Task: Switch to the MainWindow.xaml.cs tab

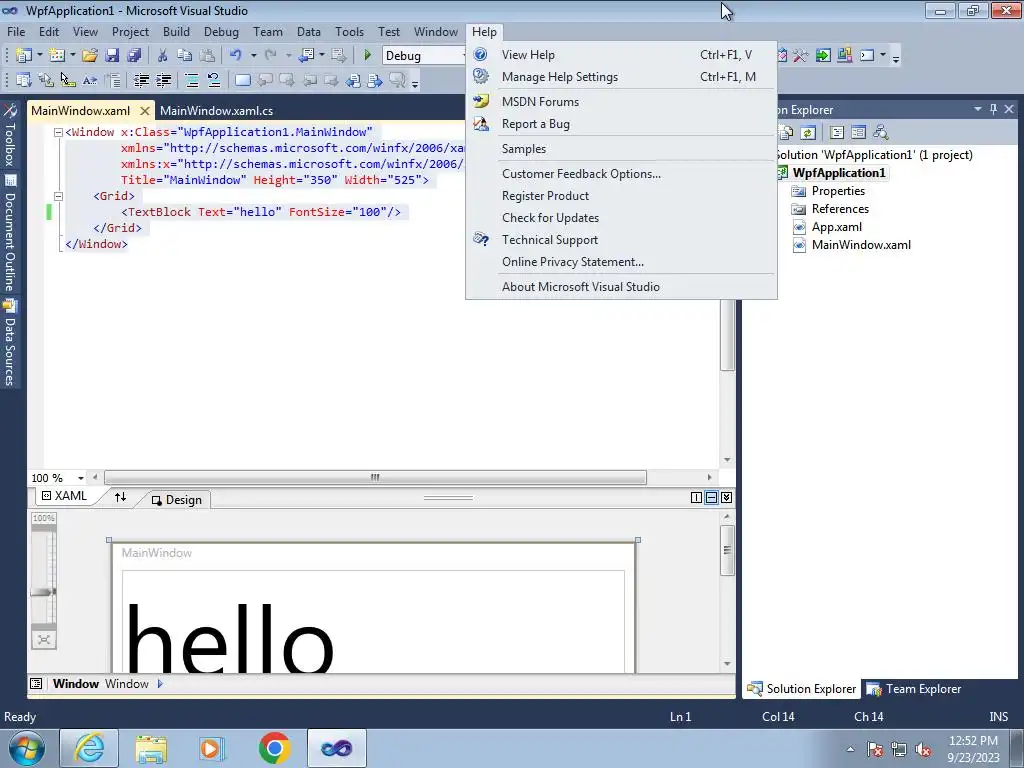Action: tap(216, 111)
